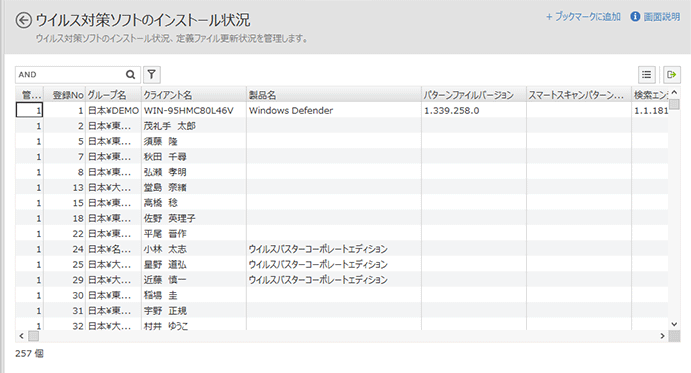Image resolution: width=691 pixels, height=373 pixels.
Task: Sort by パターンファイルバージョン column header
Action: (x=474, y=95)
